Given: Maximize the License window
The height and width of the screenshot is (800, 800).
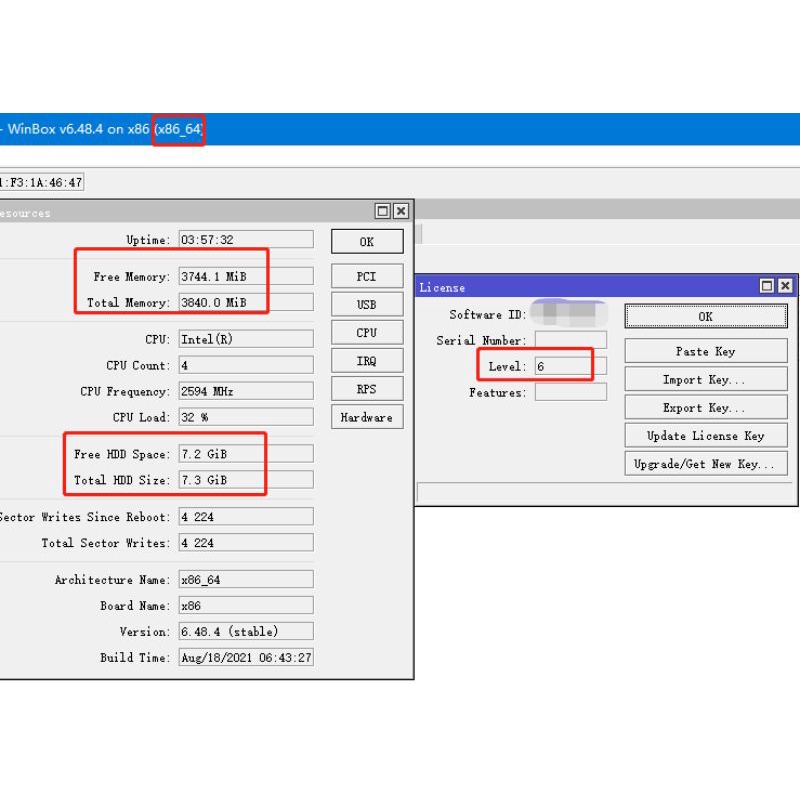Looking at the screenshot, I should tap(767, 286).
